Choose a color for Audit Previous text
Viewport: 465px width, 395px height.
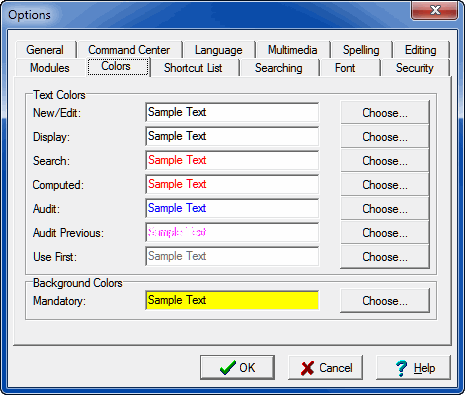[385, 233]
